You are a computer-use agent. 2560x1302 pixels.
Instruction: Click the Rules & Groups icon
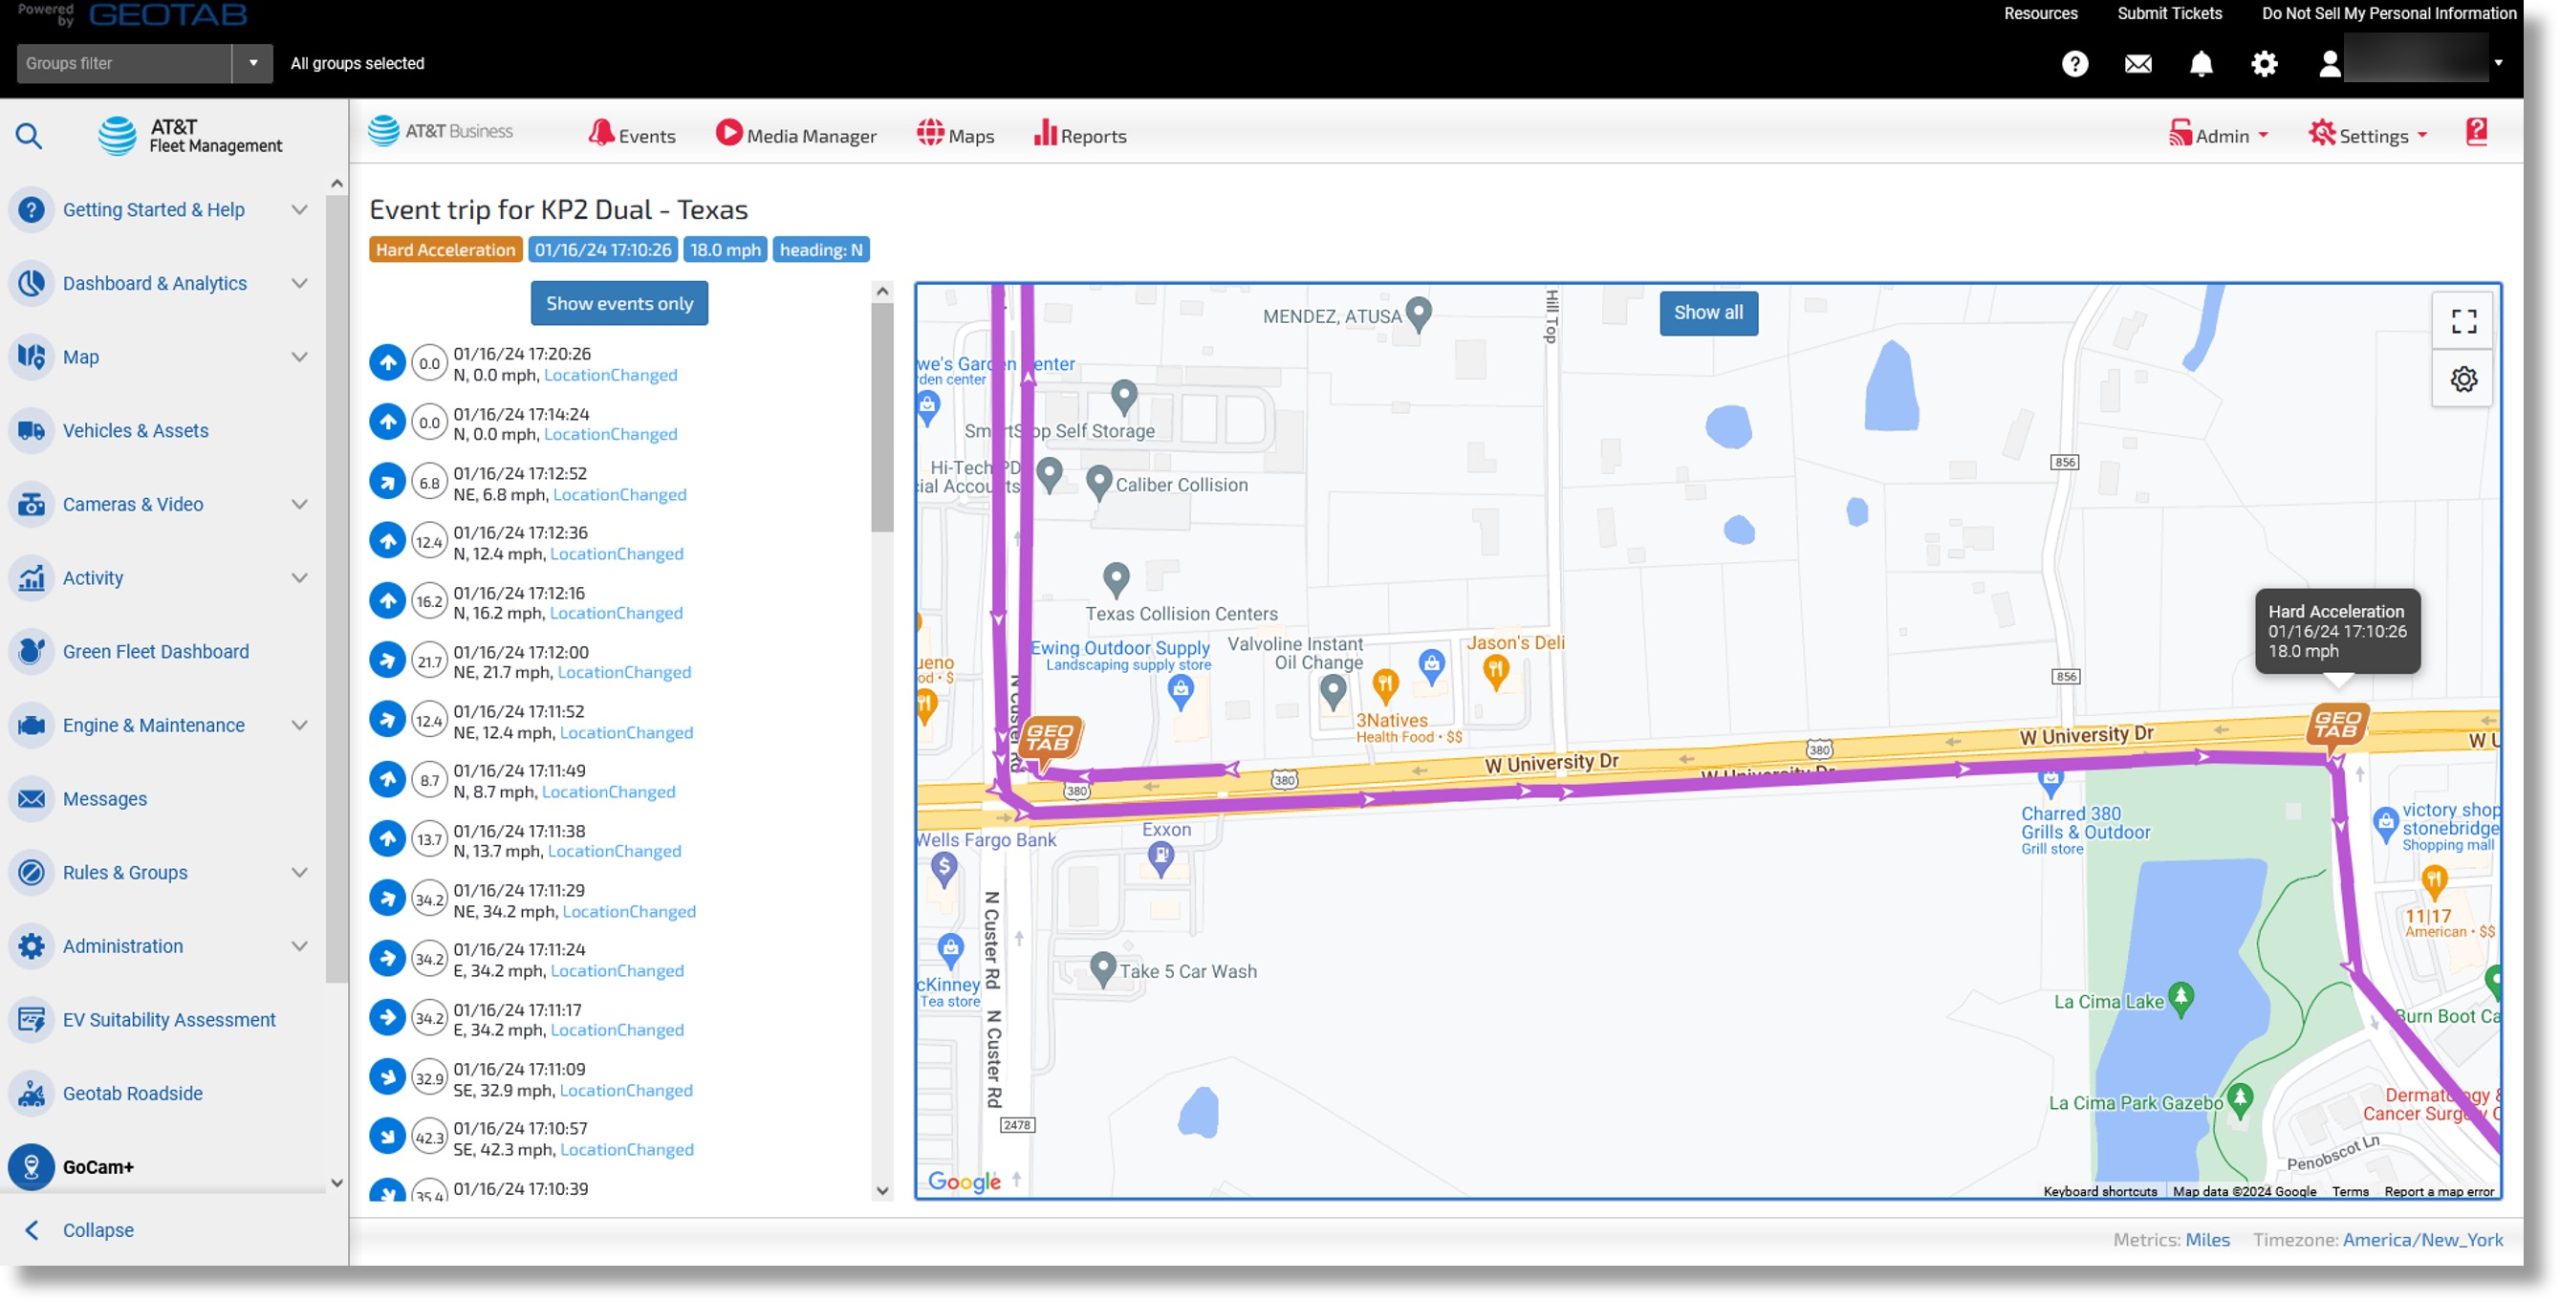pos(31,873)
